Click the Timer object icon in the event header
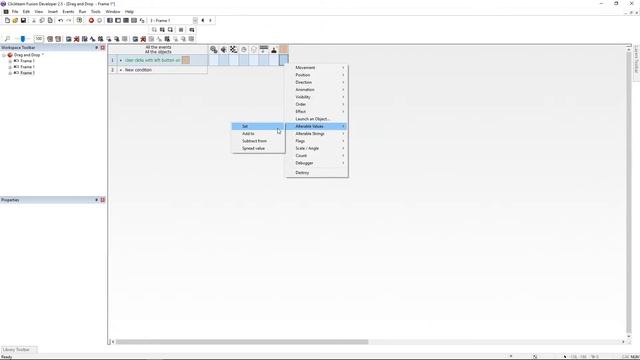Image resolution: width=640 pixels, height=360 pixels. [x=244, y=49]
